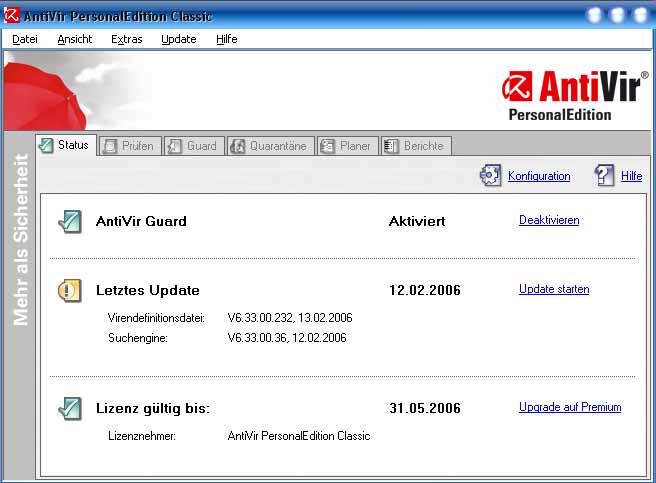The height and width of the screenshot is (483, 656).
Task: Click the Lizenz gültig bis heading
Action: 153,408
